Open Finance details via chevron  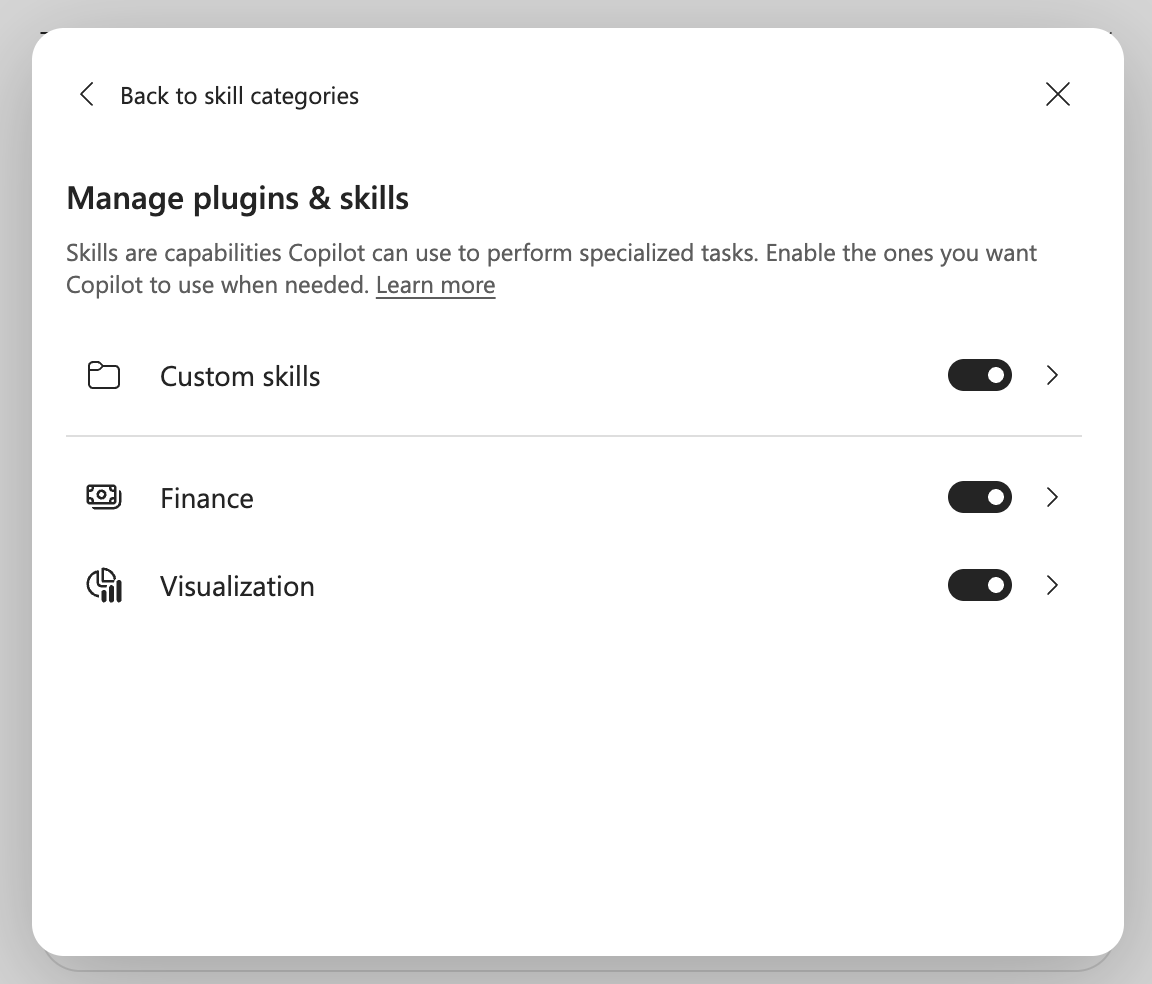click(x=1052, y=498)
